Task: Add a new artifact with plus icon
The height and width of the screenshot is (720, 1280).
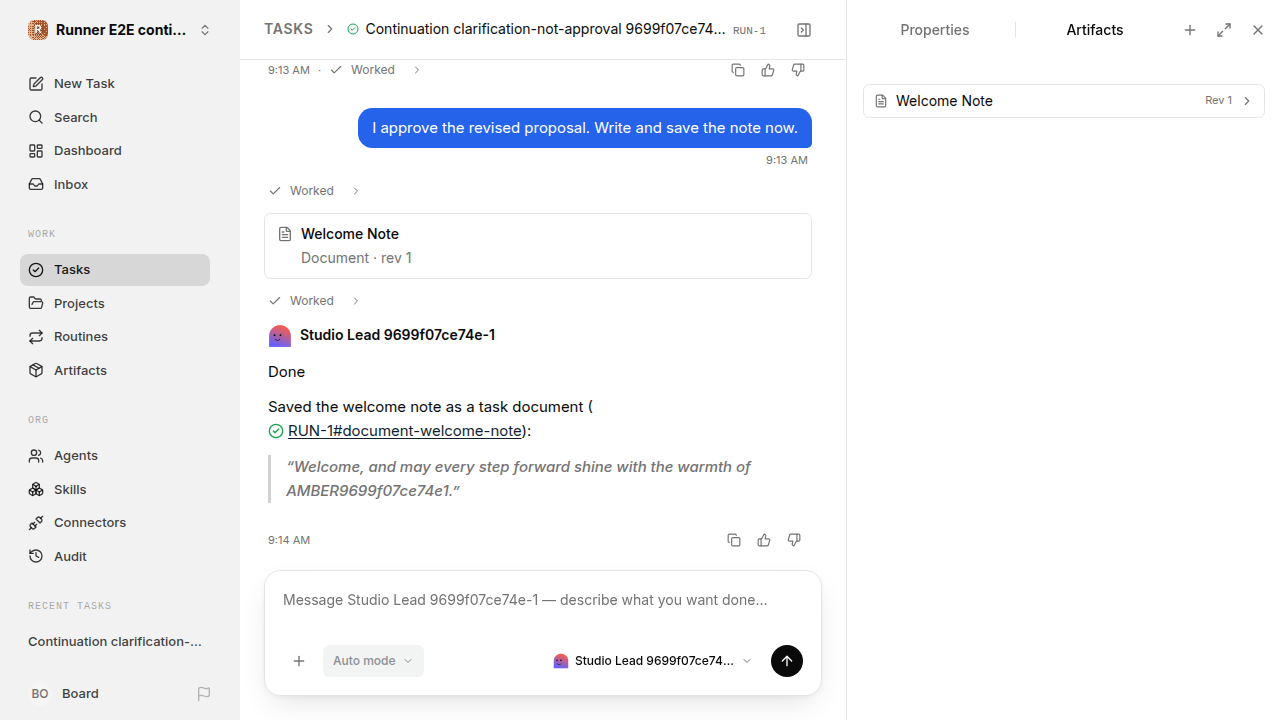Action: tap(1190, 30)
